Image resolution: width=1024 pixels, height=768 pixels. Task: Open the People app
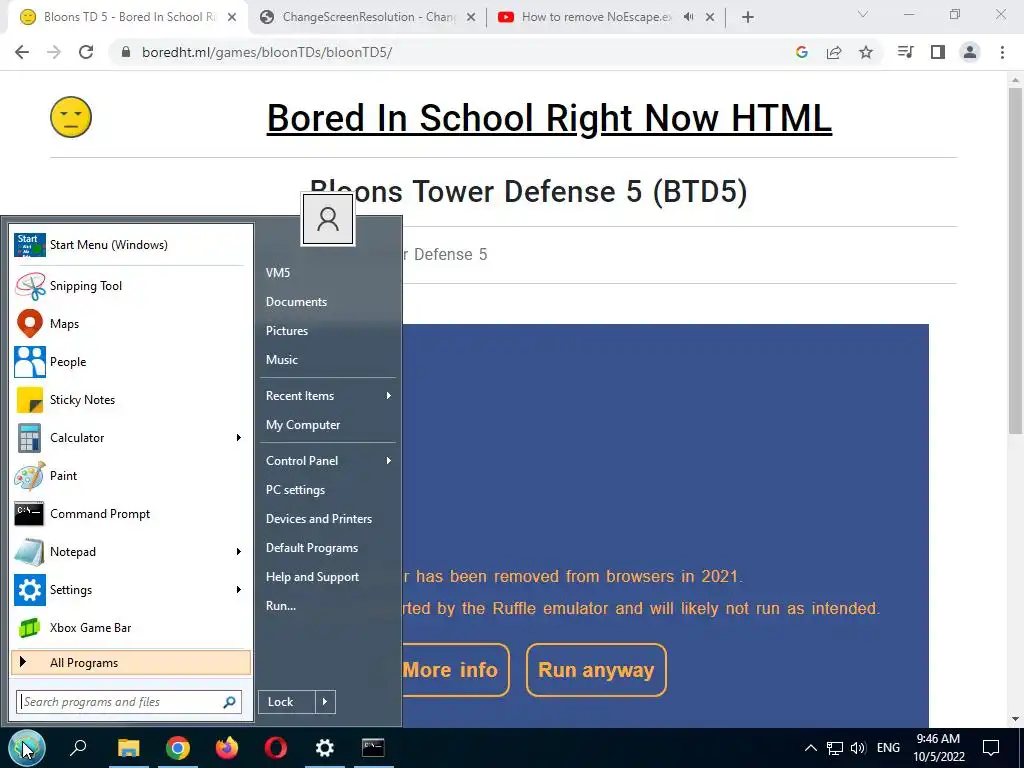(x=131, y=362)
